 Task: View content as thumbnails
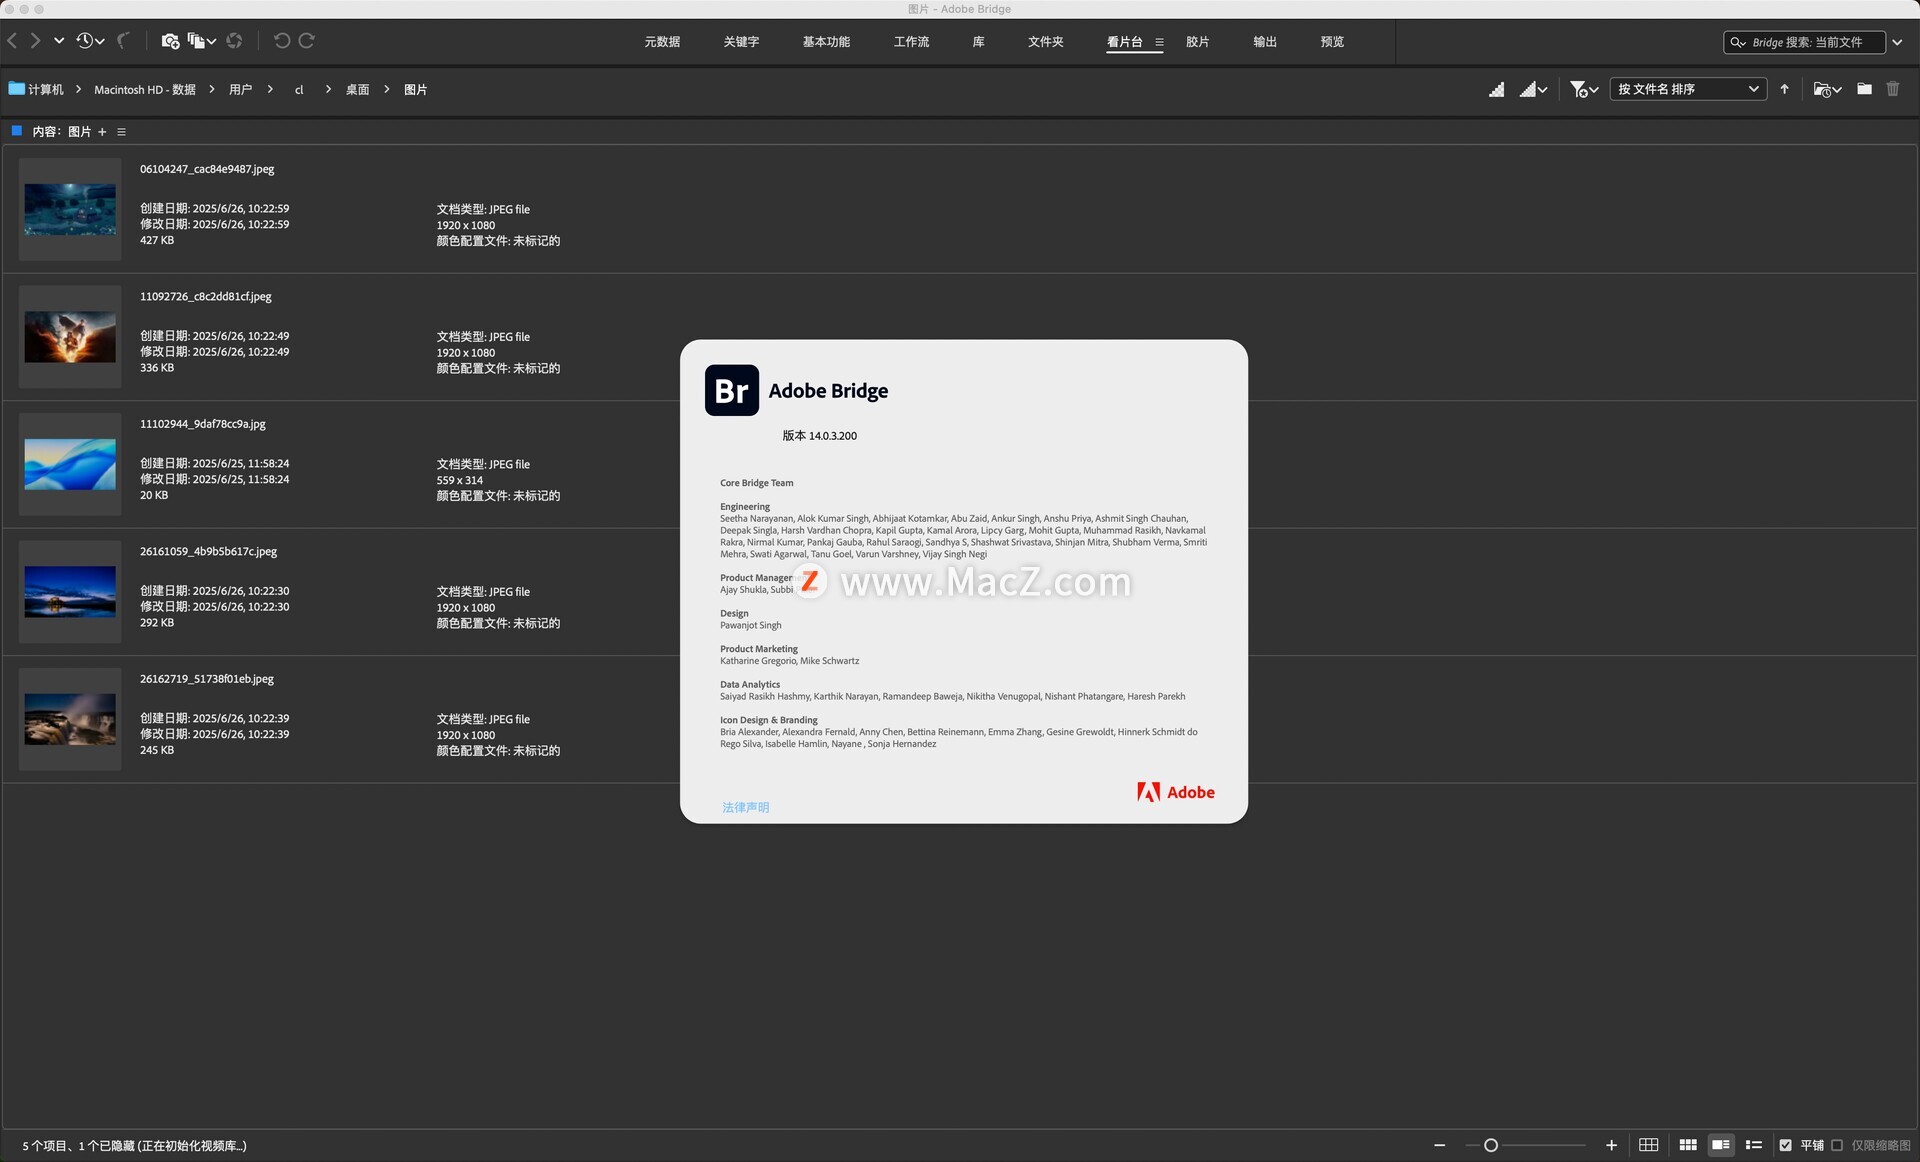[x=1688, y=1145]
